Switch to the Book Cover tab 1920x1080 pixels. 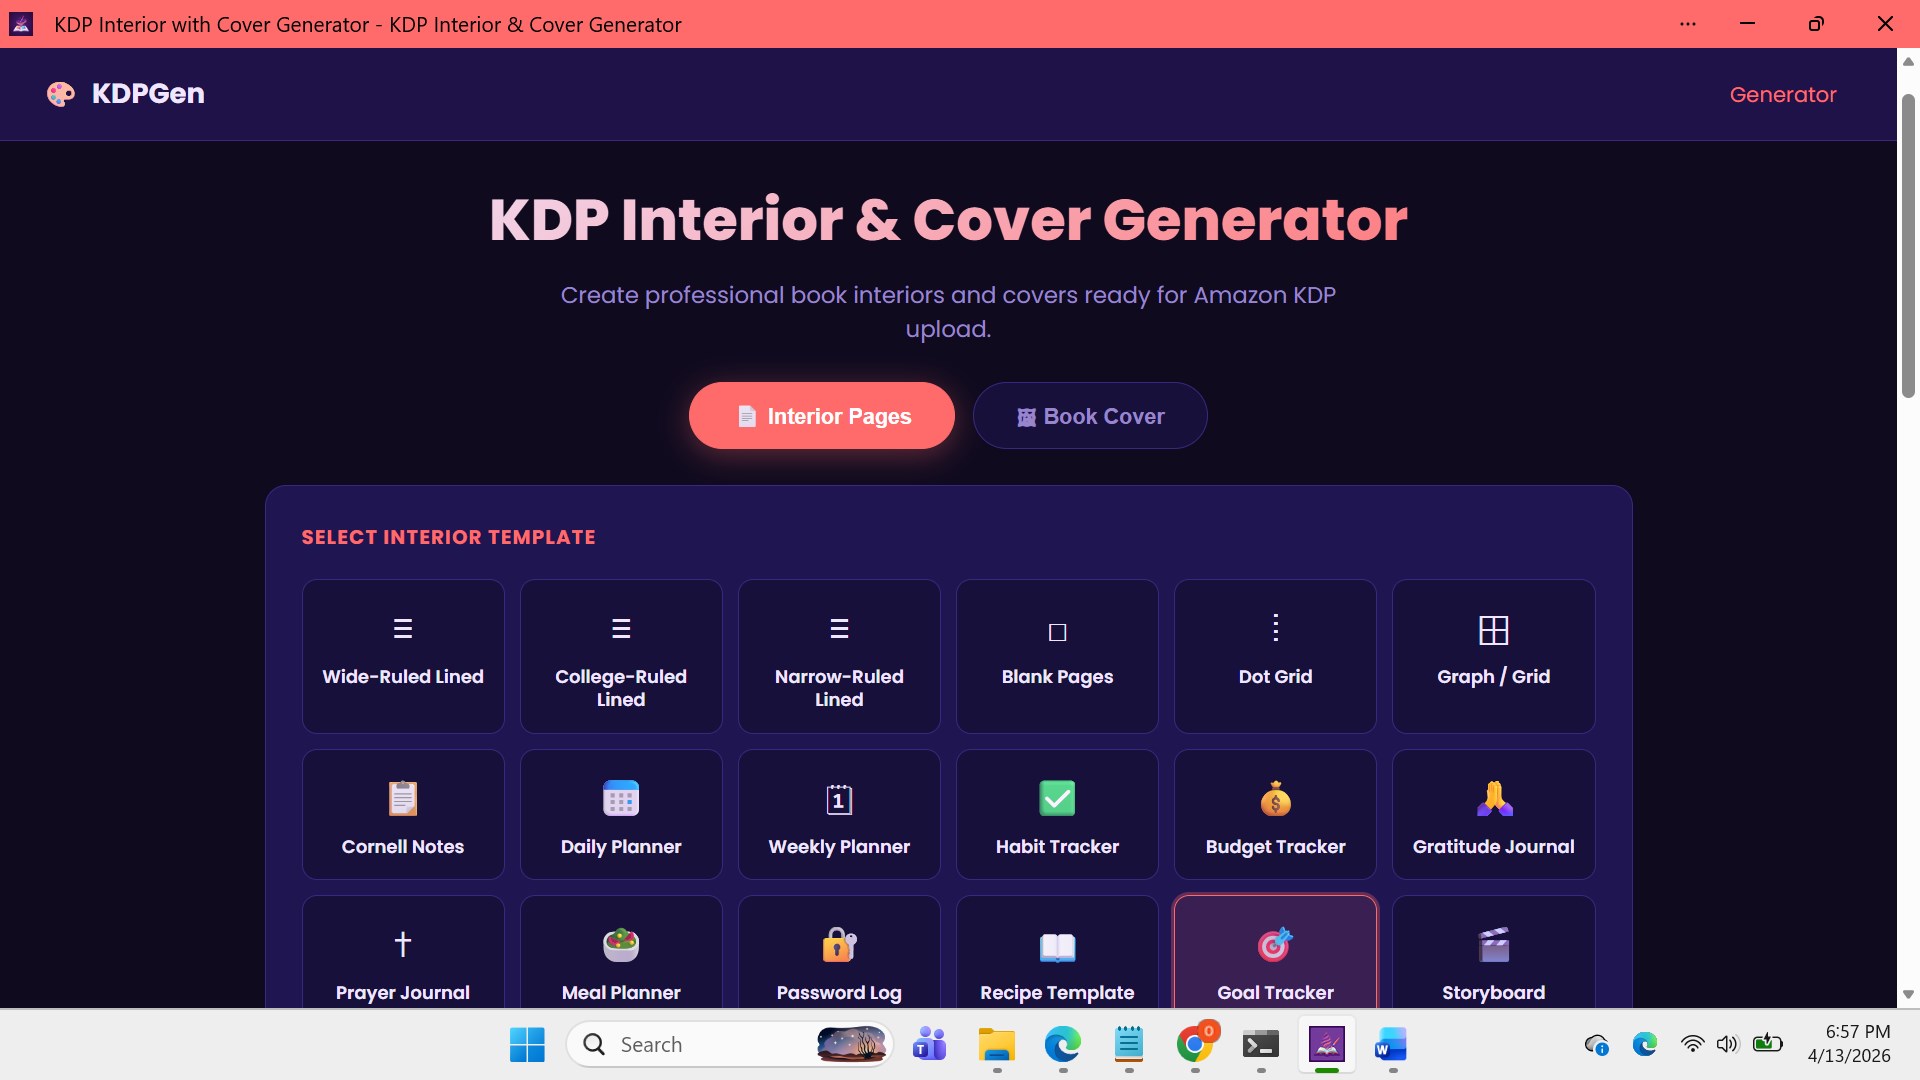click(1090, 416)
